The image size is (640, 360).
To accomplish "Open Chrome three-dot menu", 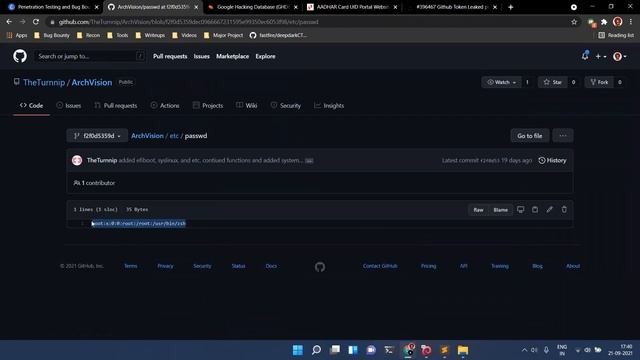I will pyautogui.click(x=631, y=22).
